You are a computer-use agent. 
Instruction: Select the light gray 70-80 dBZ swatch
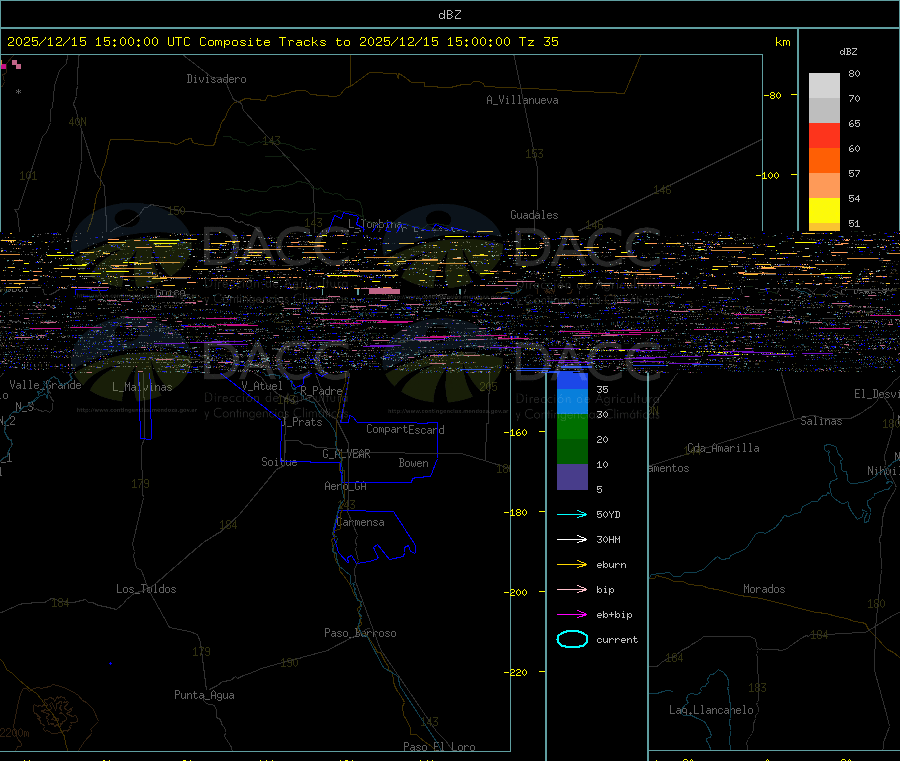click(x=824, y=85)
